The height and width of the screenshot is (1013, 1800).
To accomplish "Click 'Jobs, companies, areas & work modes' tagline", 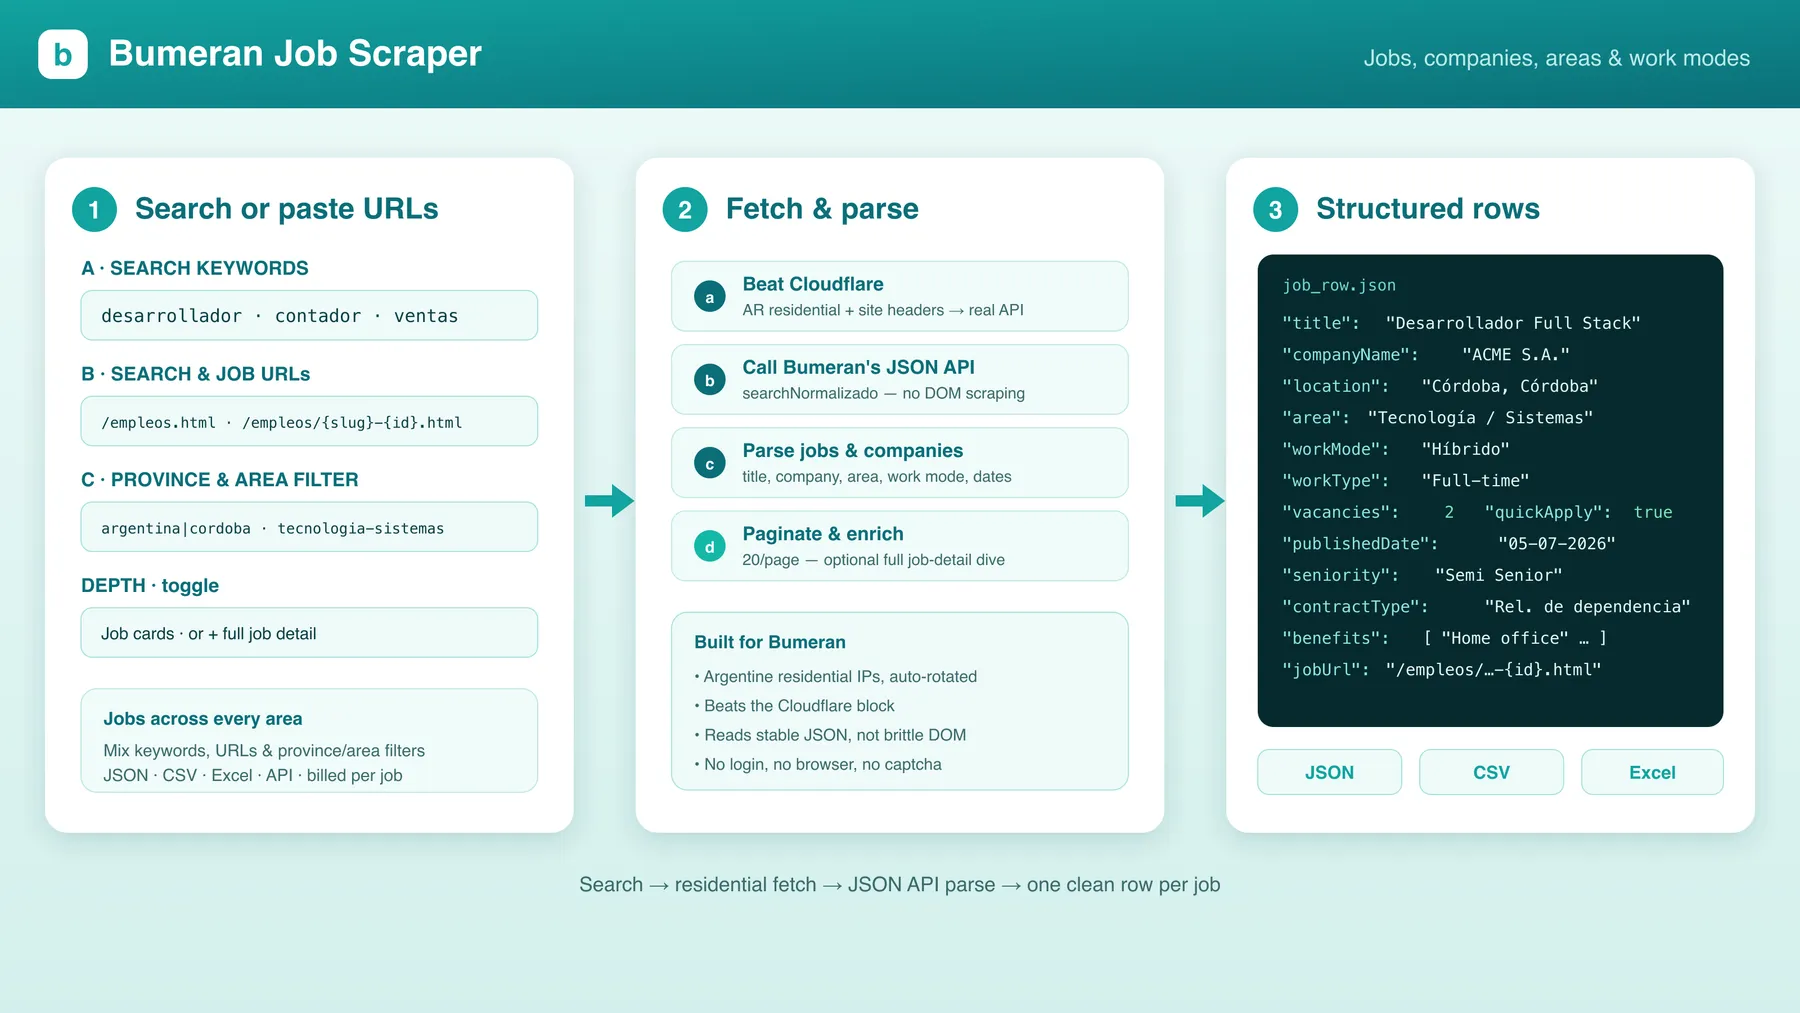I will tap(1557, 58).
